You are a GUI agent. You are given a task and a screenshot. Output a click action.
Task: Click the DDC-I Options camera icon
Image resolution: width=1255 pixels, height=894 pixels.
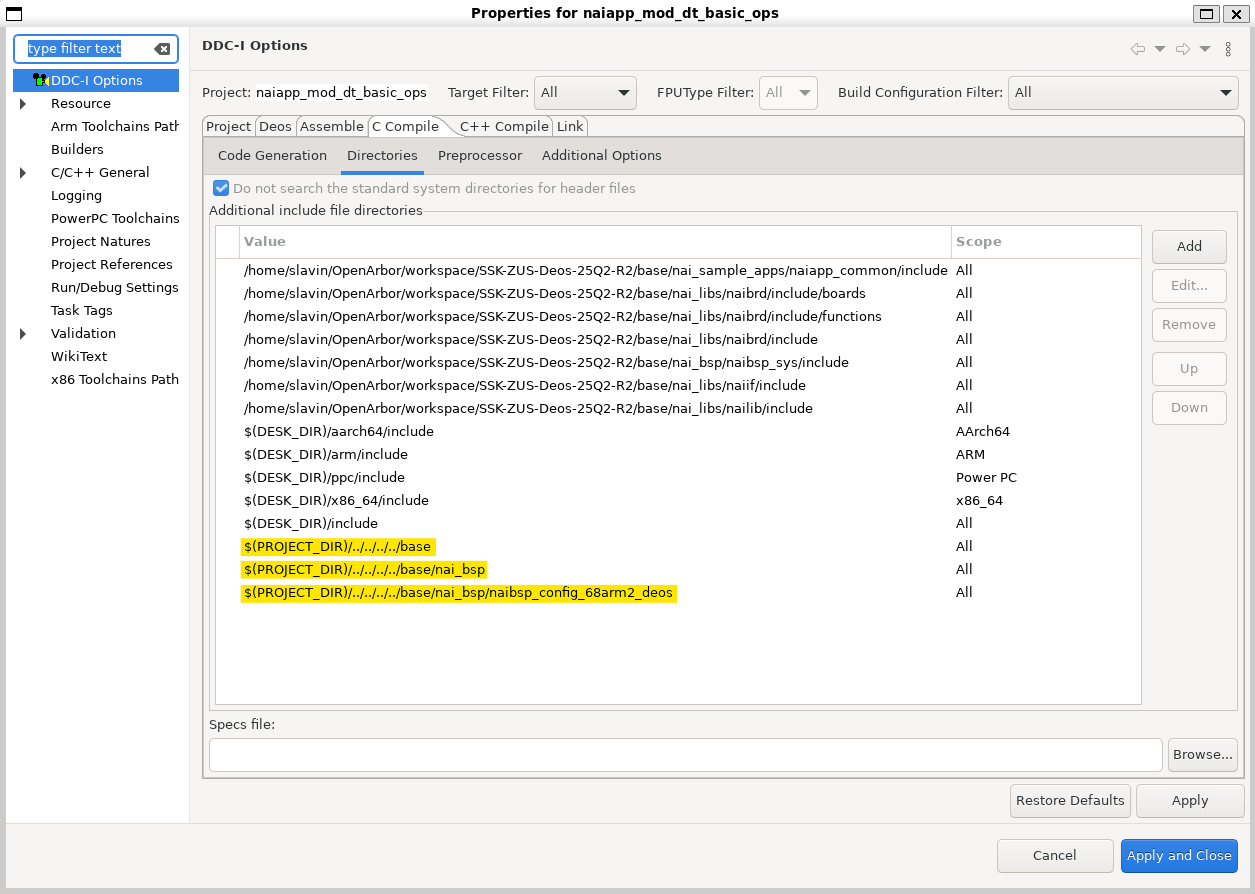[41, 80]
